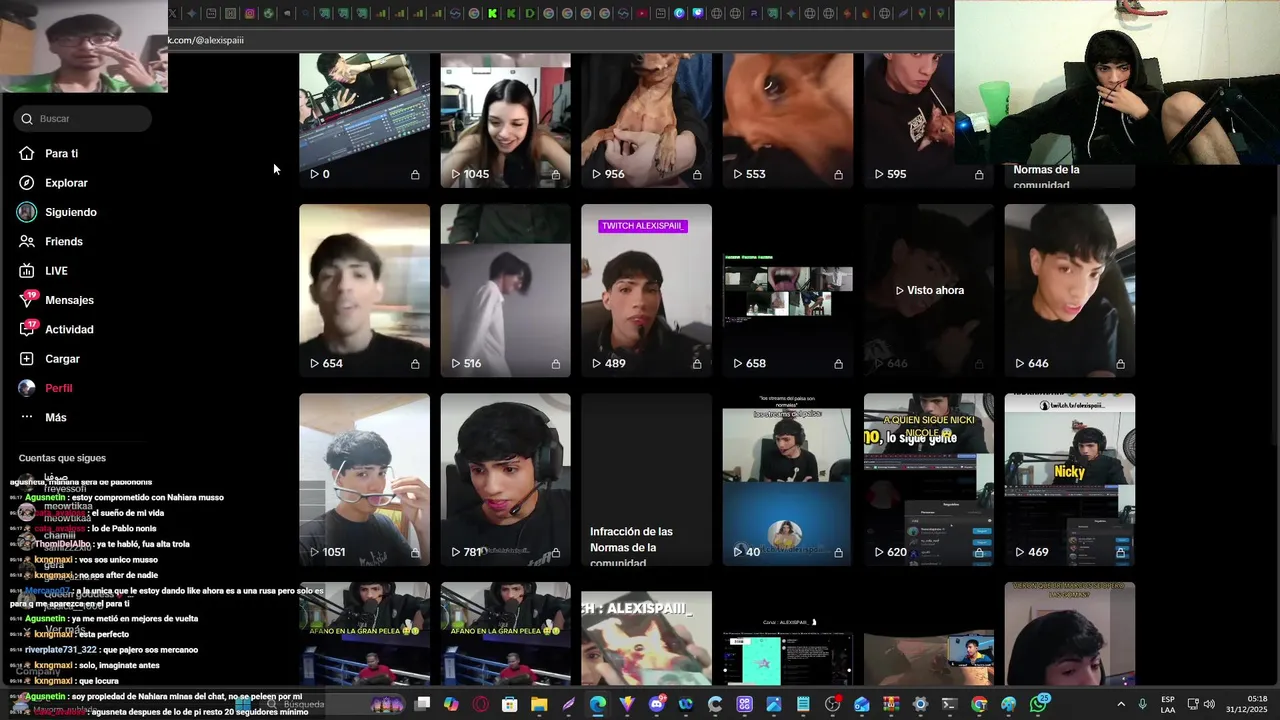Click microphone icon in system tray
This screenshot has height=720, width=1280.
[x=1142, y=704]
